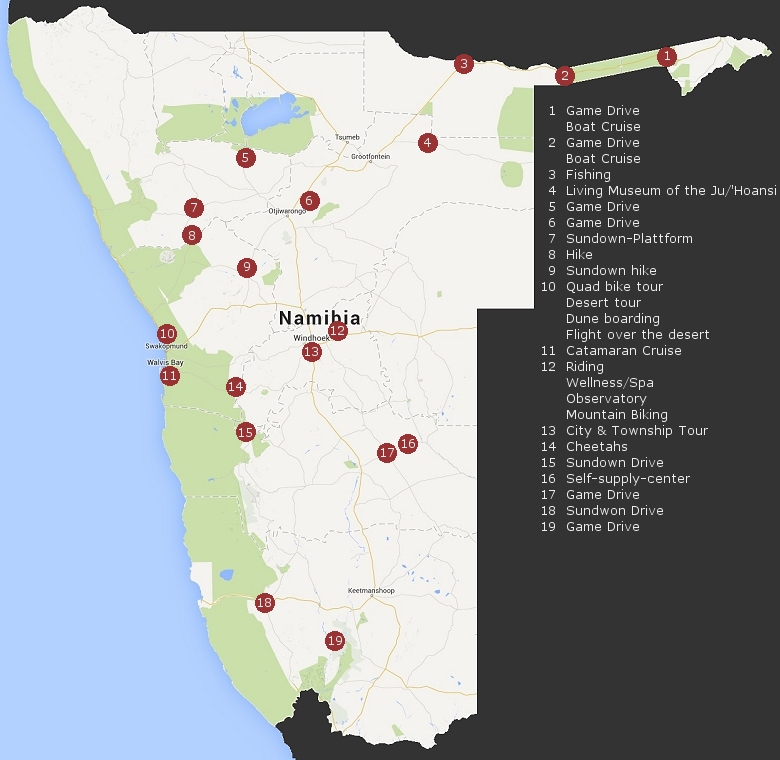Click the Keetmanshoop town label
This screenshot has width=780, height=760.
point(371,590)
